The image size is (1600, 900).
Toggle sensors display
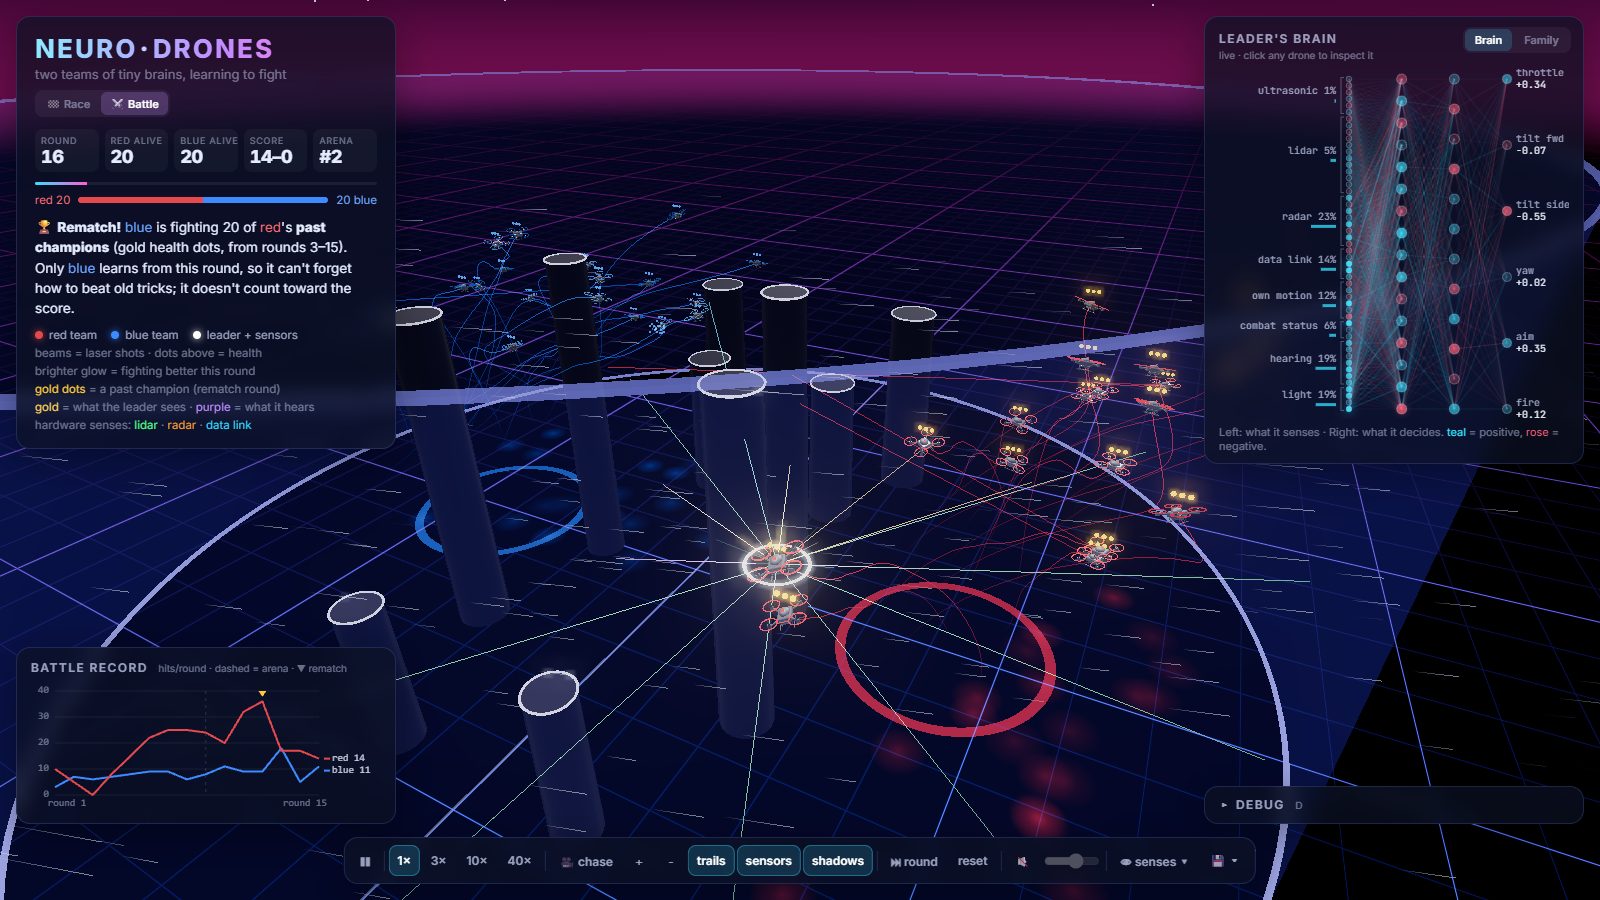768,861
